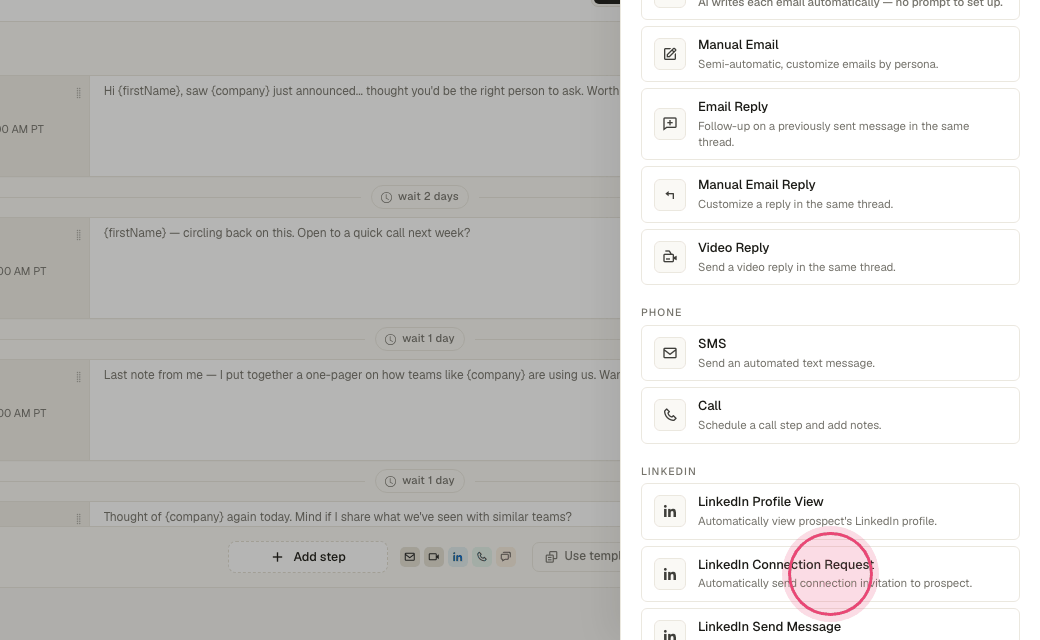Click the 'Thought of {company} again today' message

338,517
